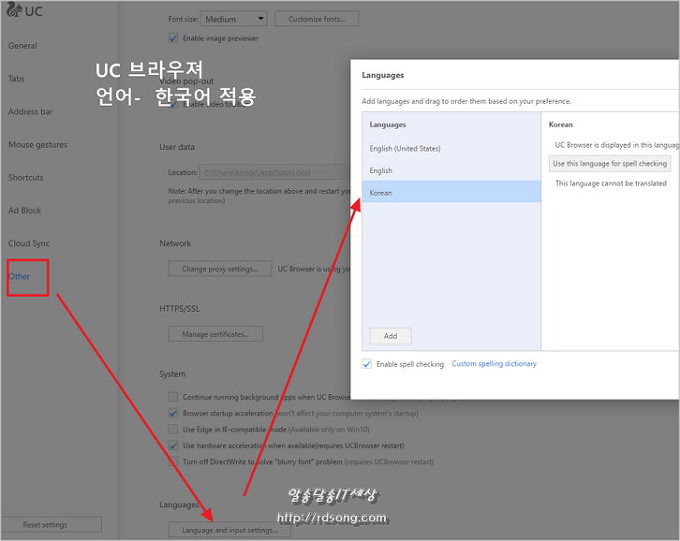The width and height of the screenshot is (680, 541).
Task: Open the General settings section
Action: [x=23, y=46]
